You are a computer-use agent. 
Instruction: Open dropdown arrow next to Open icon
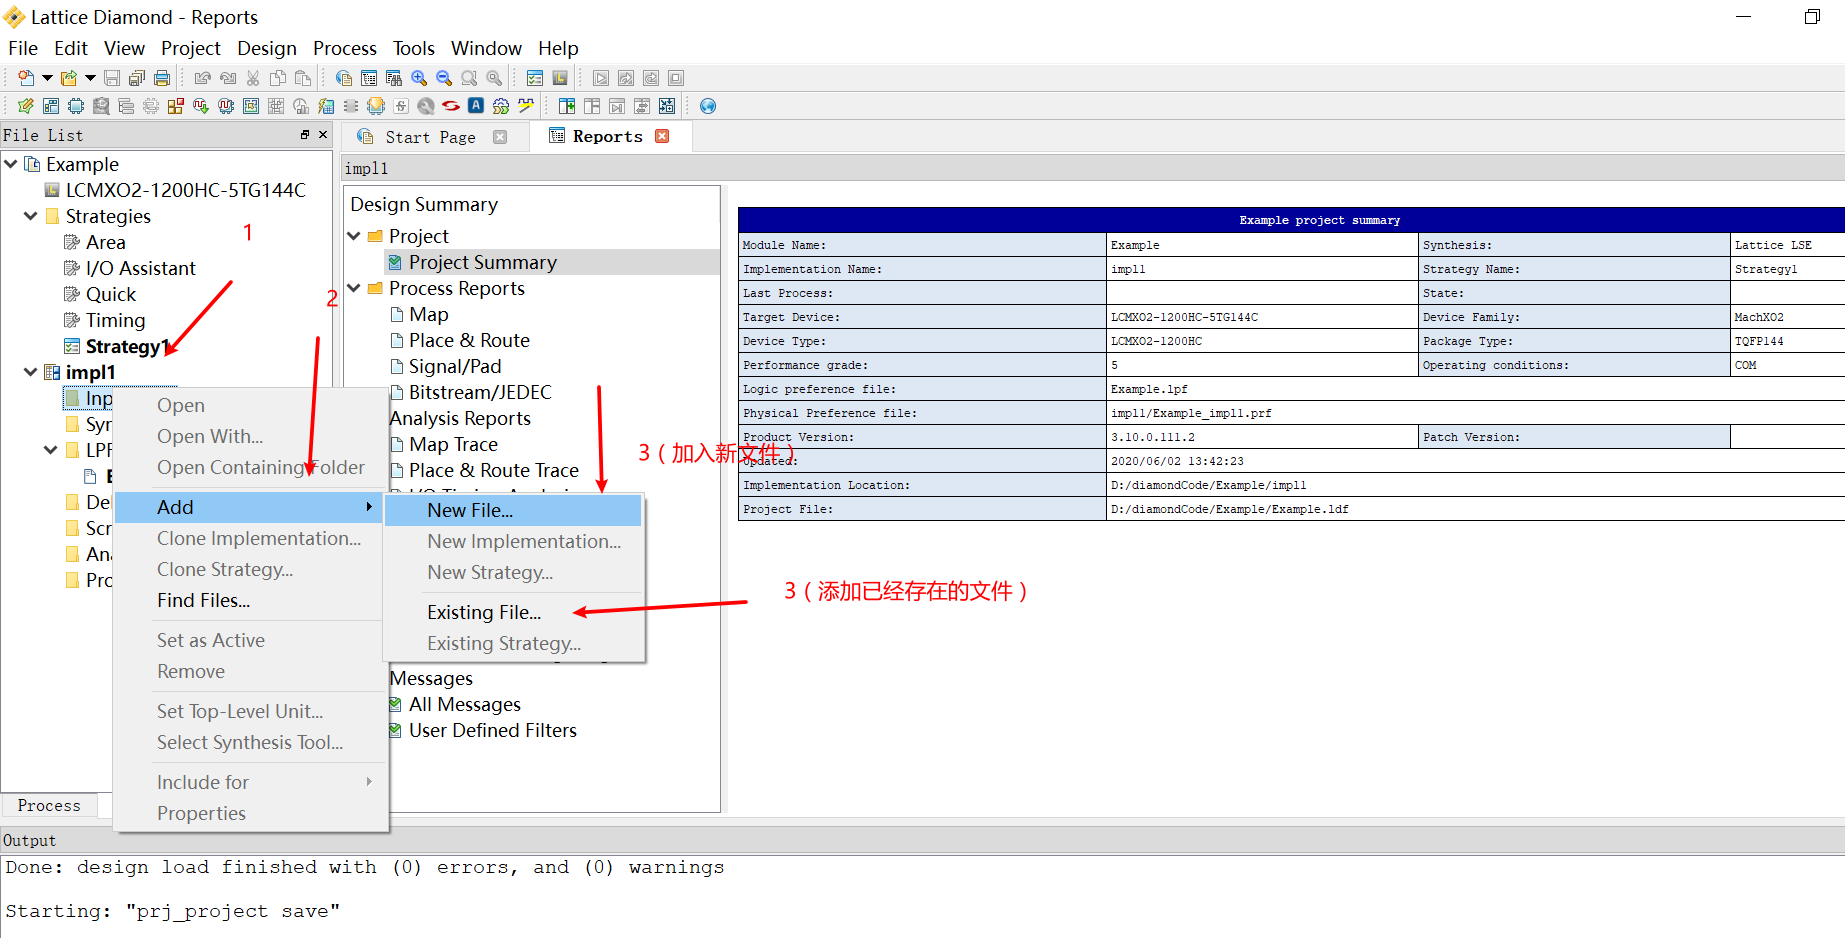pos(90,78)
